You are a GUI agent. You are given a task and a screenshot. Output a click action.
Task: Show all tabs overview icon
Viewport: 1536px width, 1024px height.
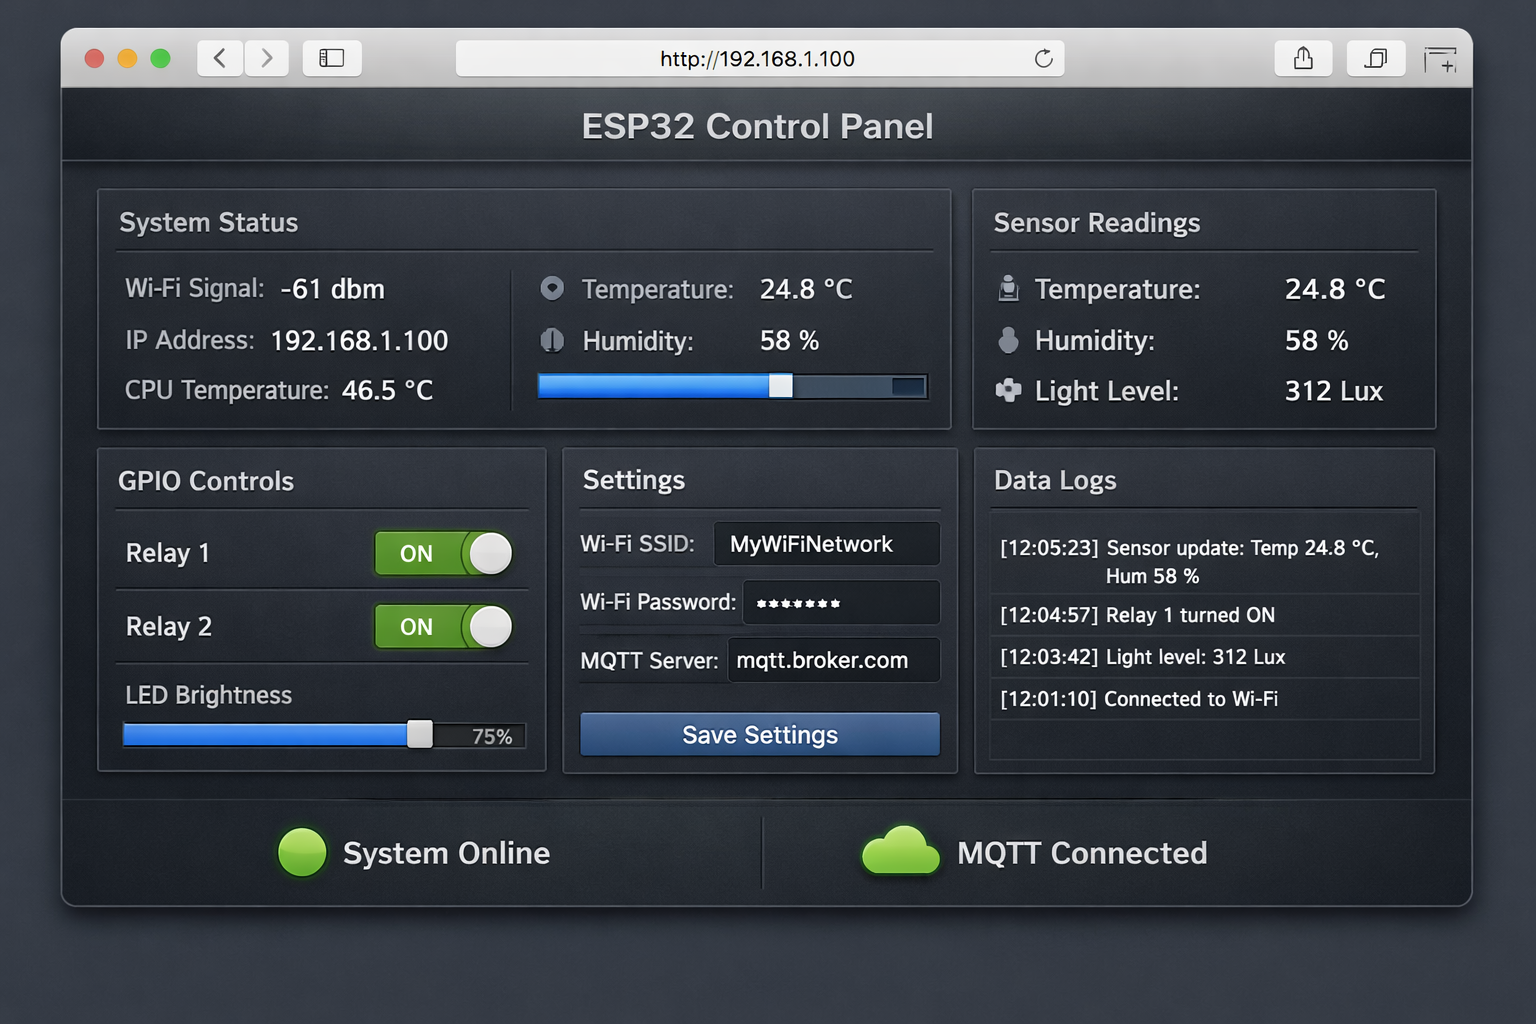[1376, 58]
